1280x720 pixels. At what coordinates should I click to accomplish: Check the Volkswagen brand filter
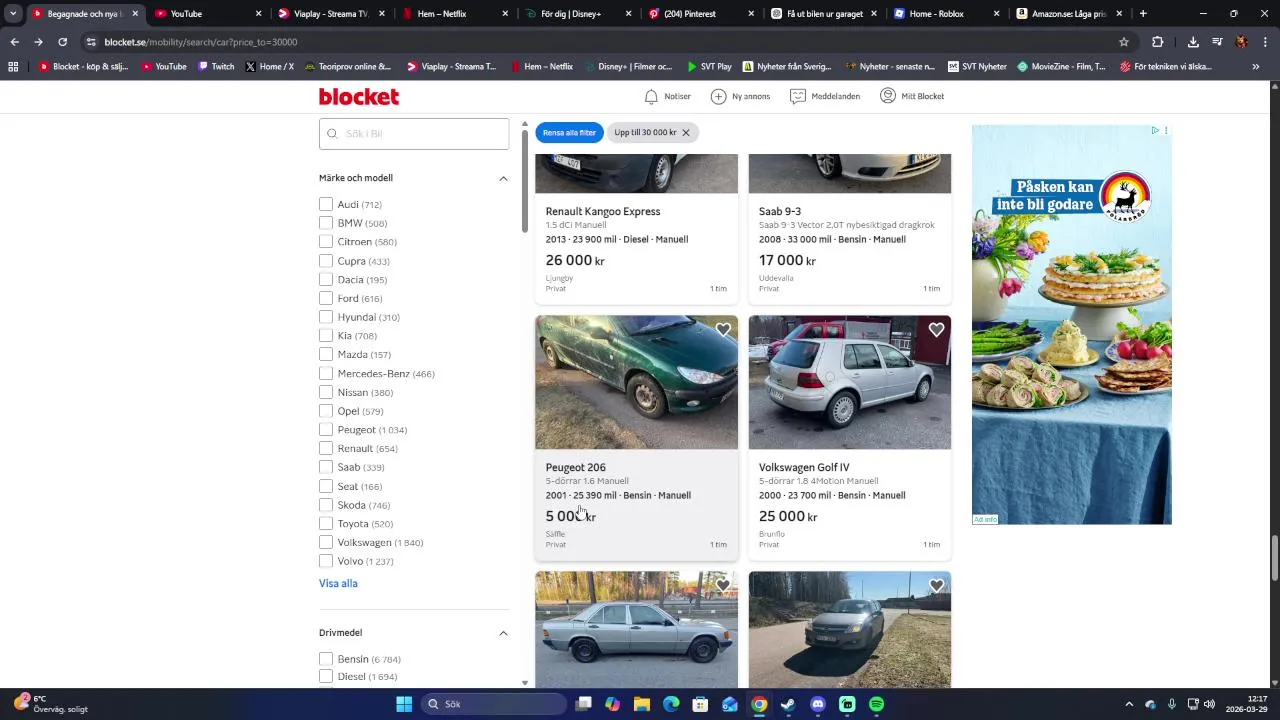click(x=326, y=542)
